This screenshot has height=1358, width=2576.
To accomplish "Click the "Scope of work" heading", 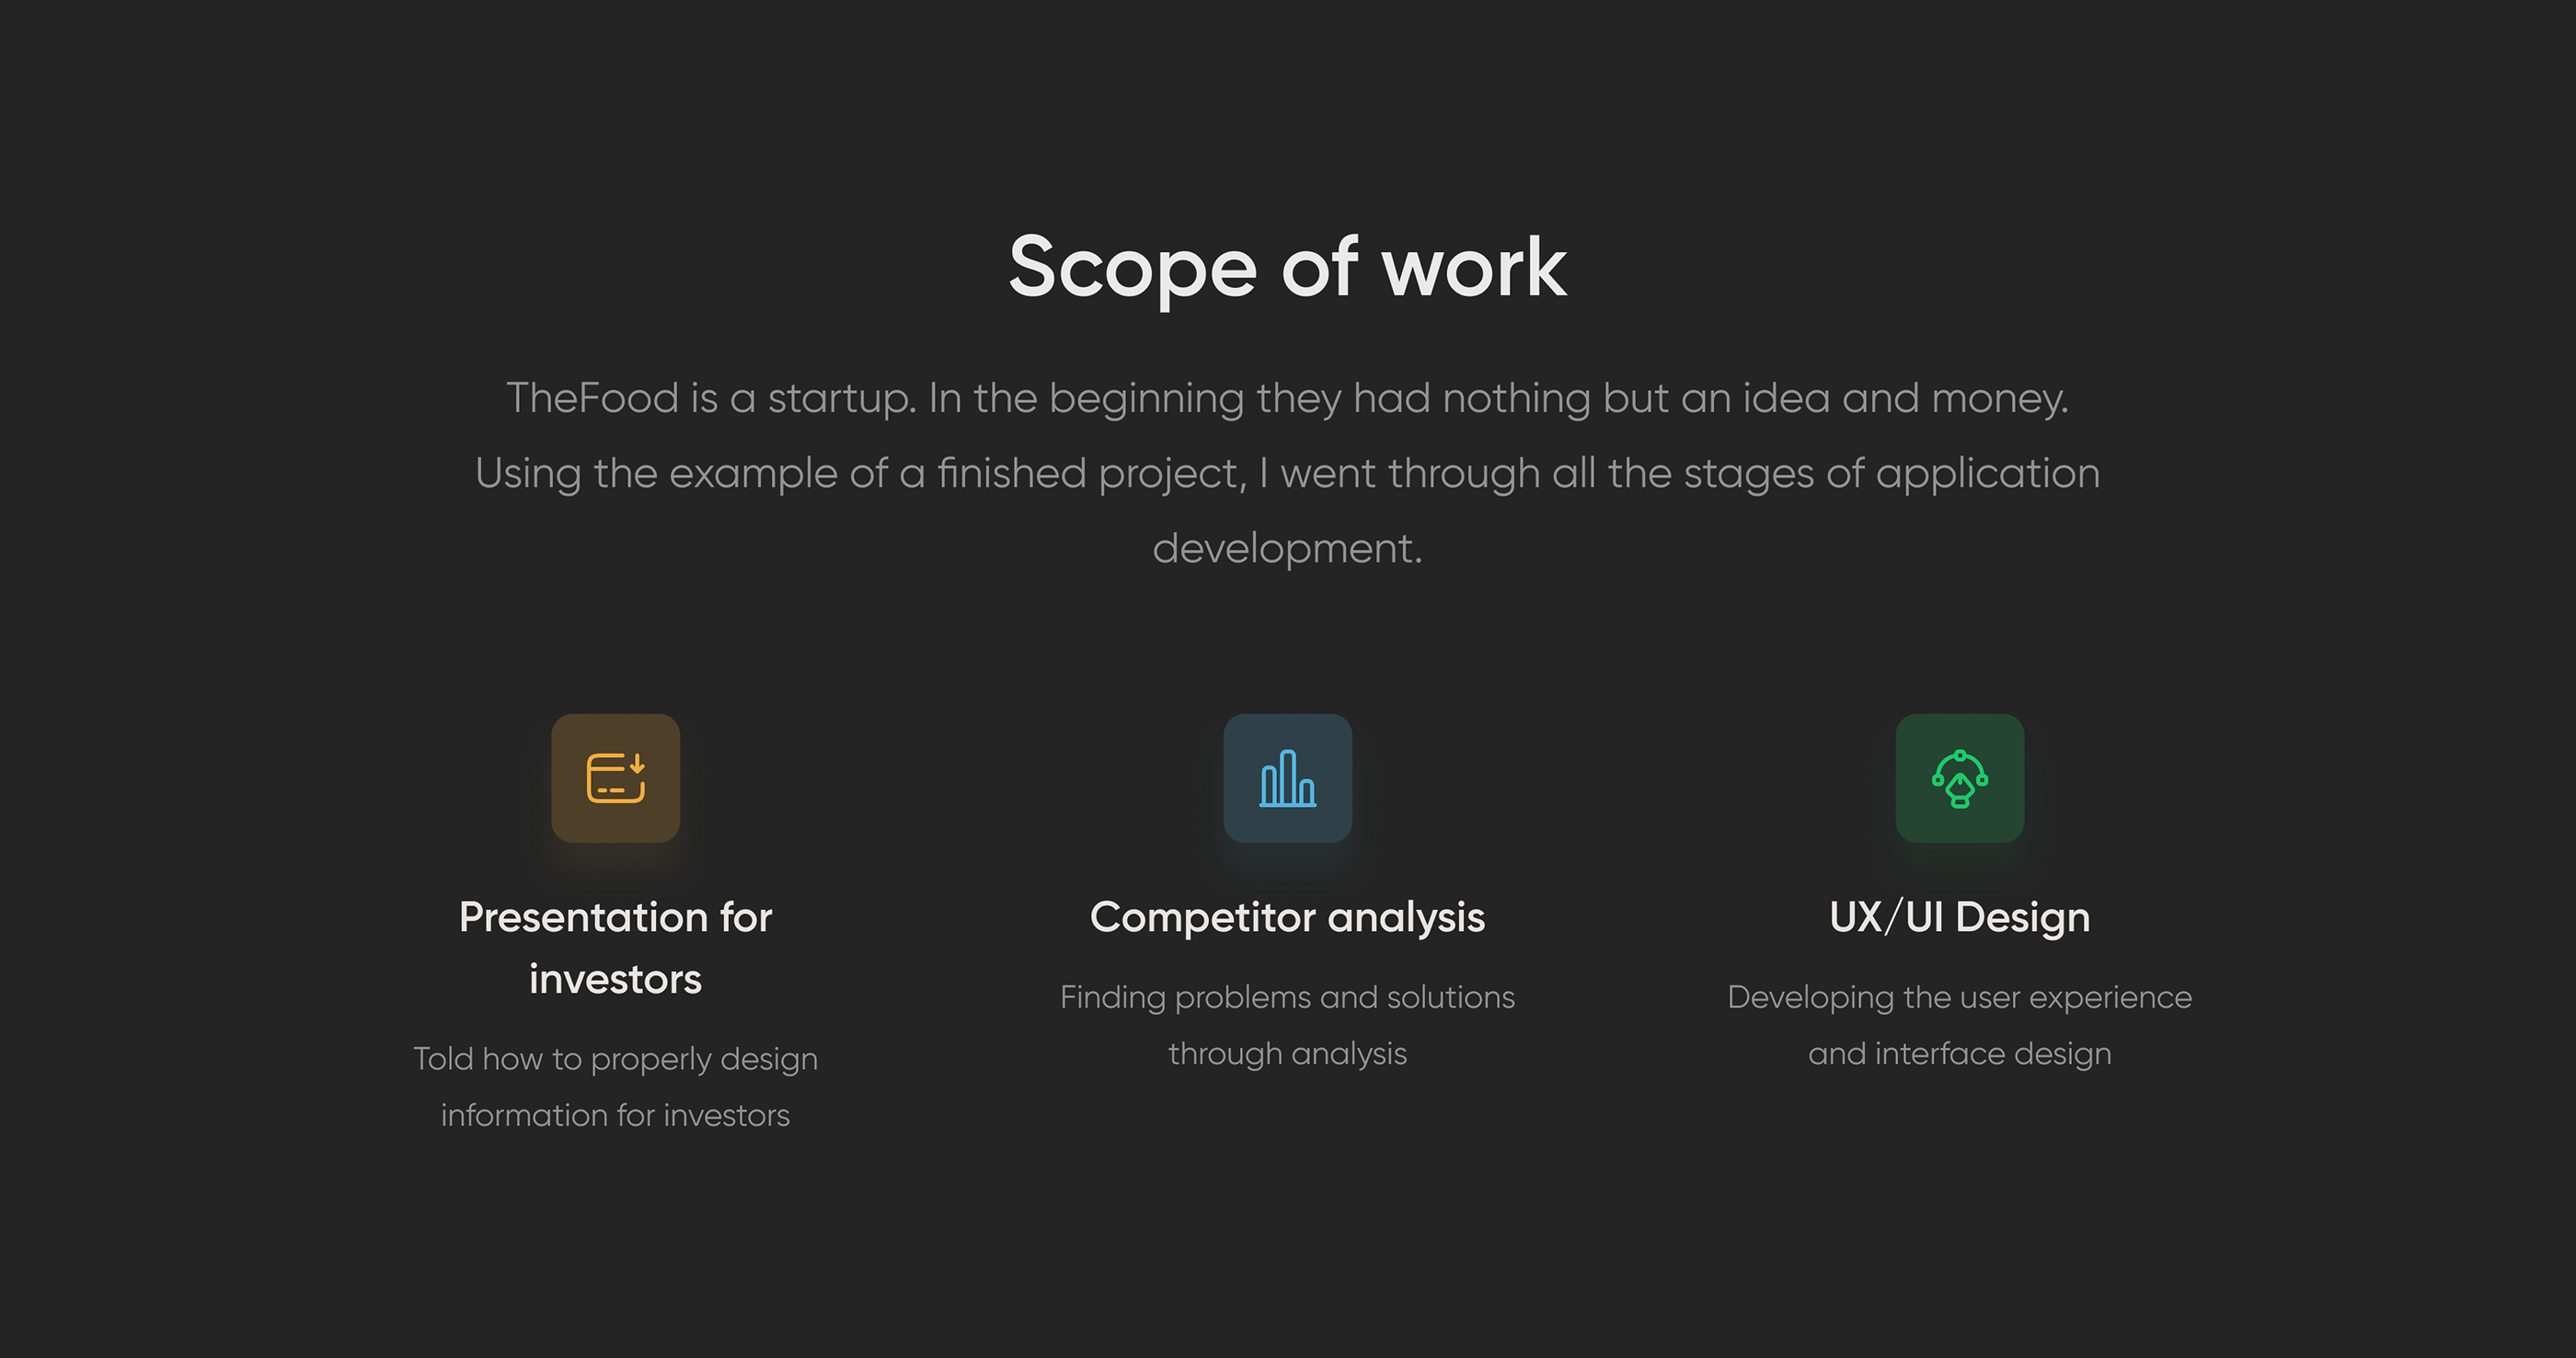I will 1287,267.
